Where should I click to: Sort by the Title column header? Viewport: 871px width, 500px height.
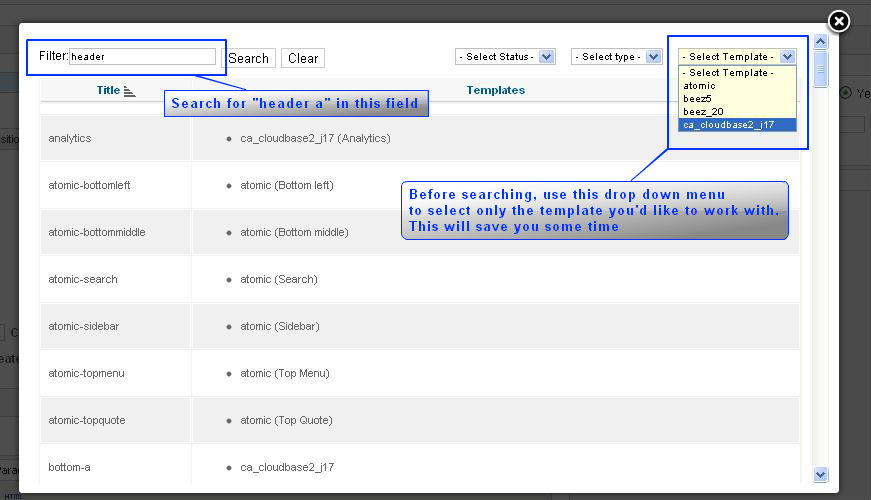108,90
